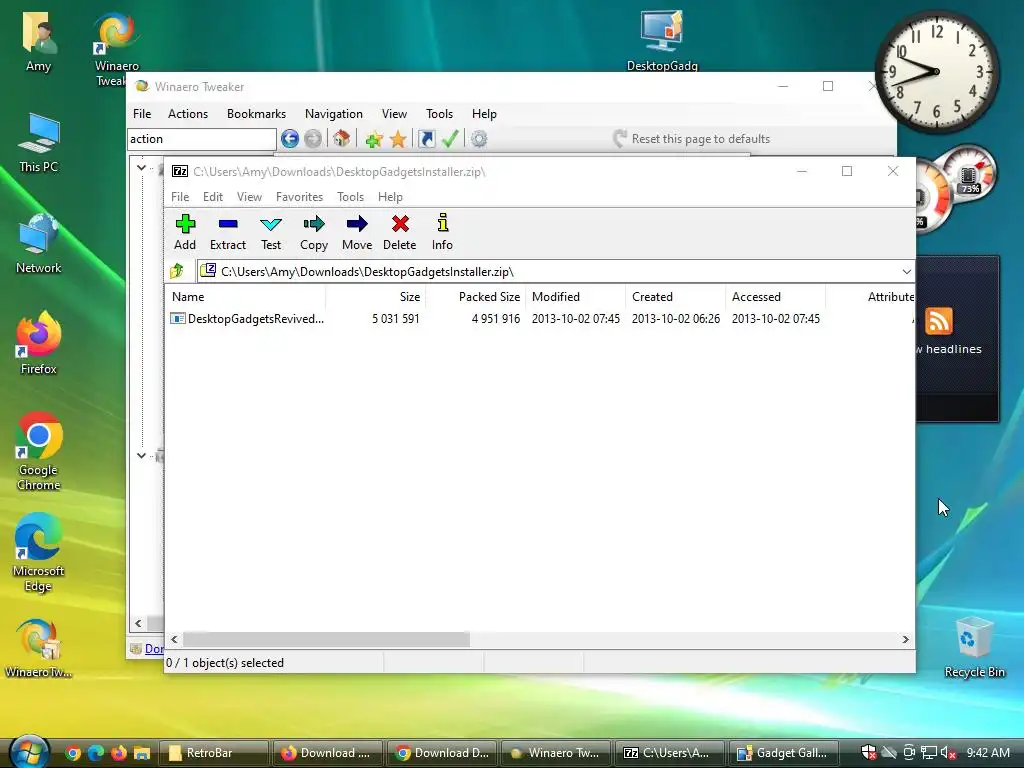Click the Start orb button
This screenshot has width=1024, height=768.
click(x=29, y=752)
